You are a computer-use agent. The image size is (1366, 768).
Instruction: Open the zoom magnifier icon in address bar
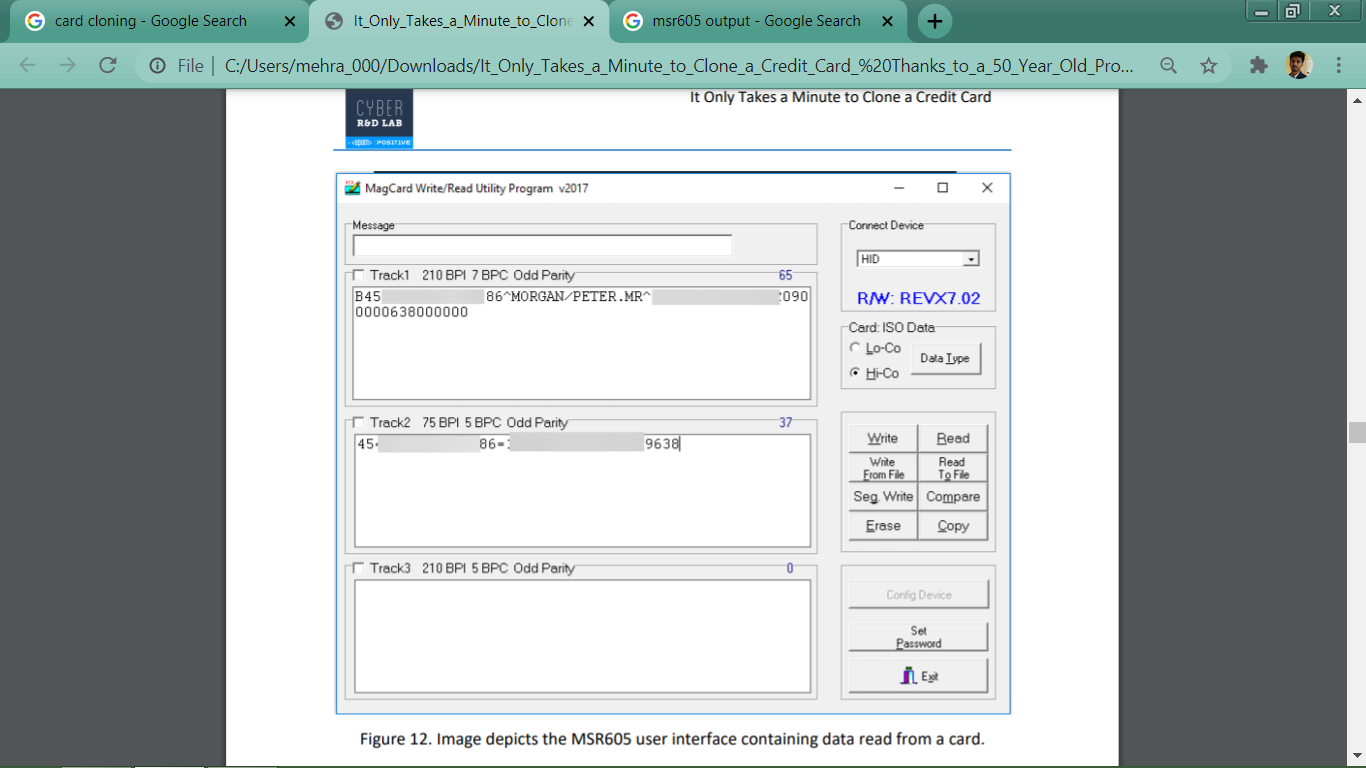tap(1168, 65)
